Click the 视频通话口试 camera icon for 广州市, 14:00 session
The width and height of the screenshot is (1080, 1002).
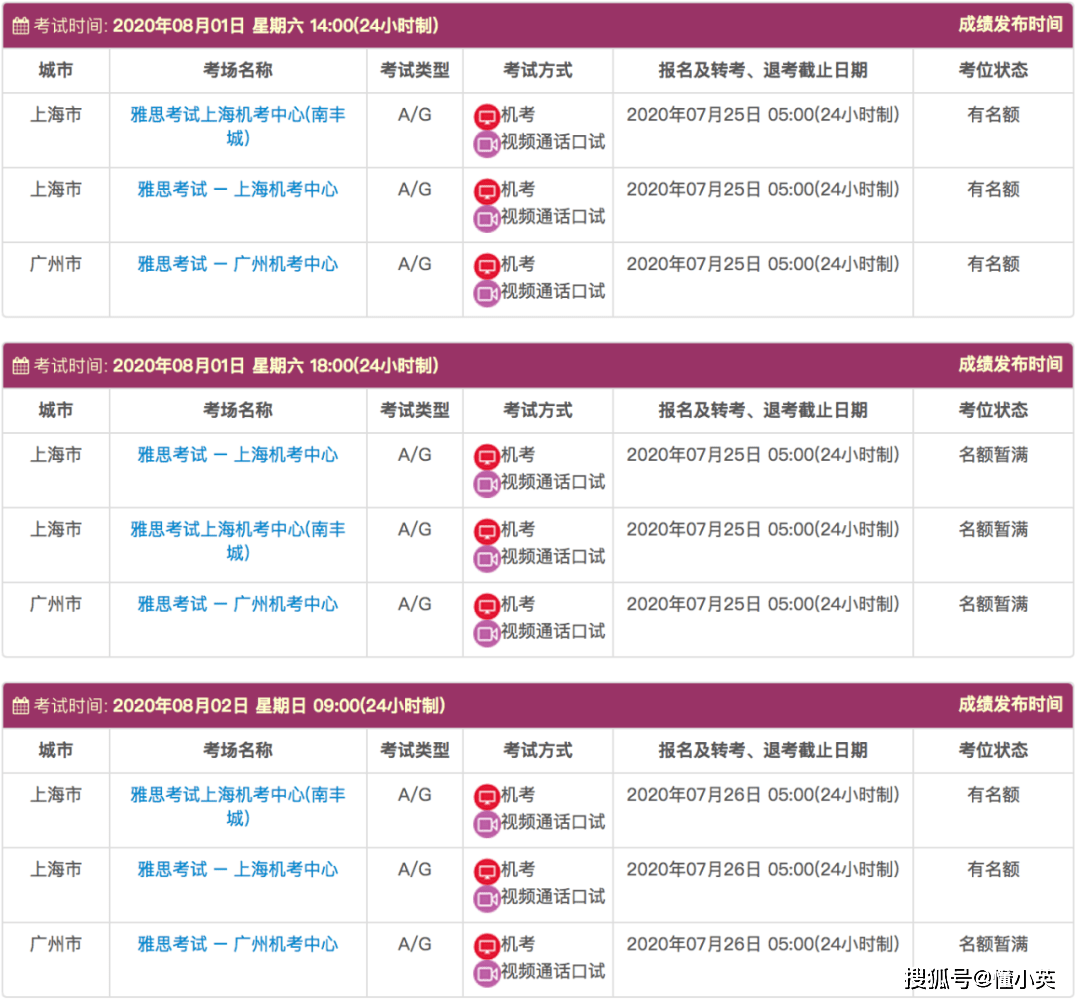487,294
